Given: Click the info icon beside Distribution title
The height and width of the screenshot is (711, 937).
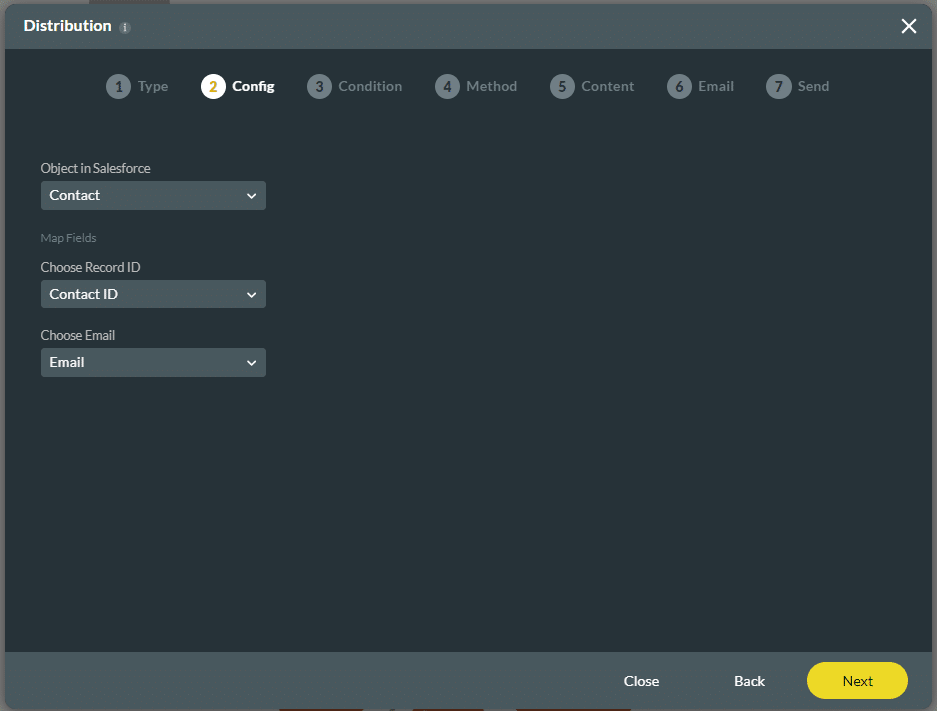Looking at the screenshot, I should coord(125,28).
